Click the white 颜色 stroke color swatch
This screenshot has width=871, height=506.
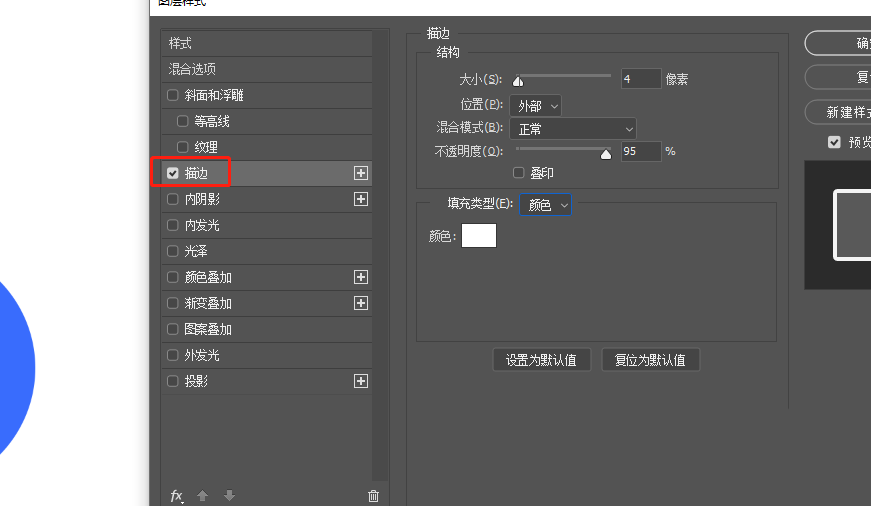(x=479, y=236)
